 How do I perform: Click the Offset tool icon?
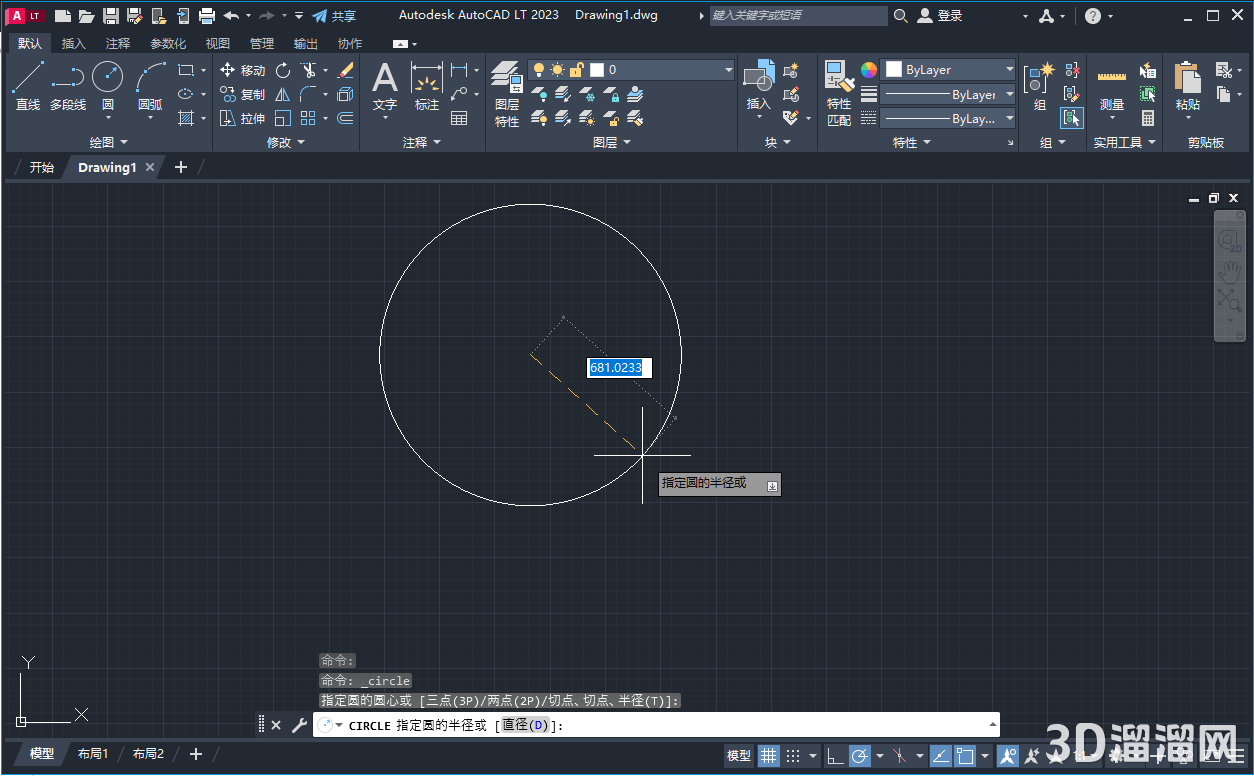click(346, 118)
